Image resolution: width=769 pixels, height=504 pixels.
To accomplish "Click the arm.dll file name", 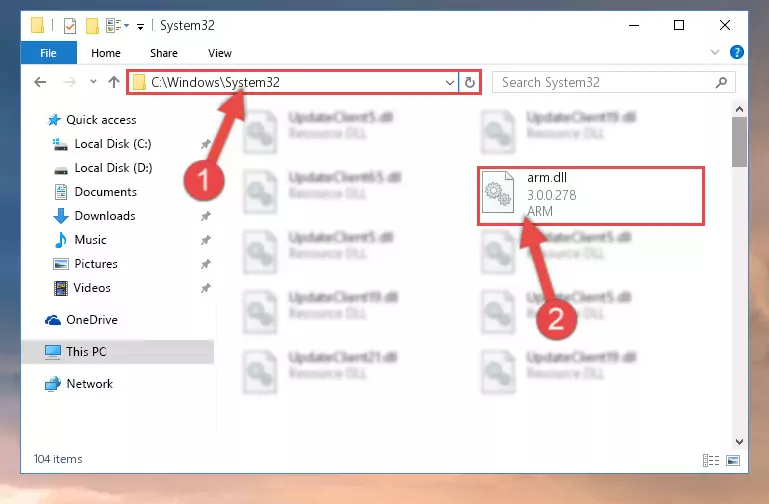I will click(547, 177).
